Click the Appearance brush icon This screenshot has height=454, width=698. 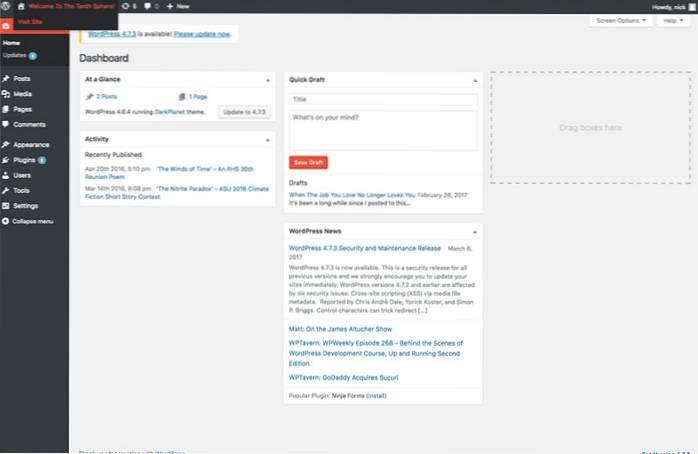6,145
